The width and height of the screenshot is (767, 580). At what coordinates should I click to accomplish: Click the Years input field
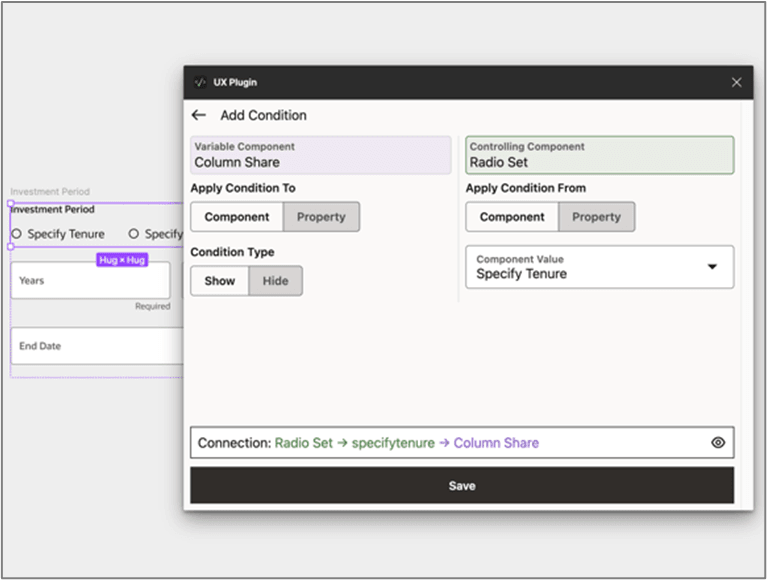point(90,280)
